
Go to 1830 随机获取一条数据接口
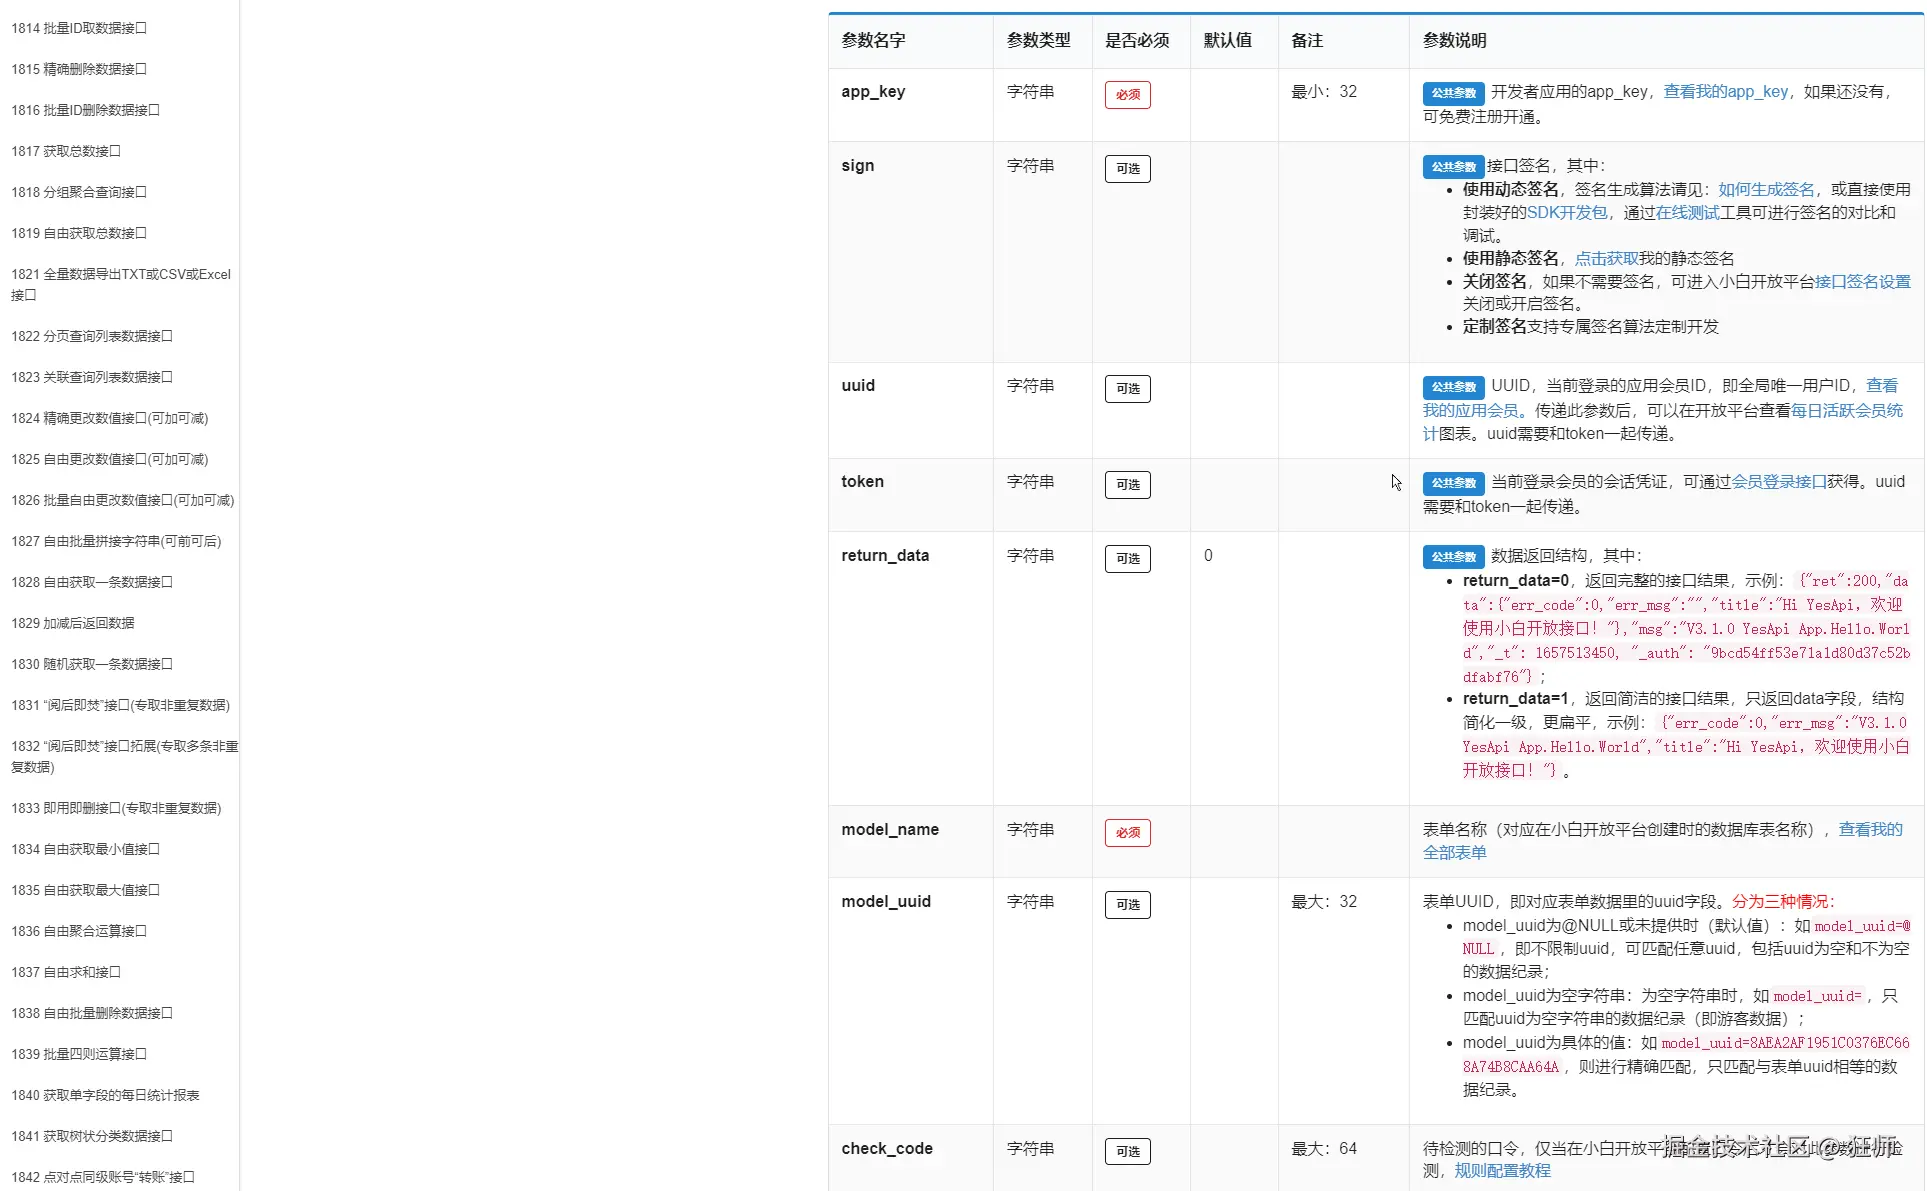92,664
